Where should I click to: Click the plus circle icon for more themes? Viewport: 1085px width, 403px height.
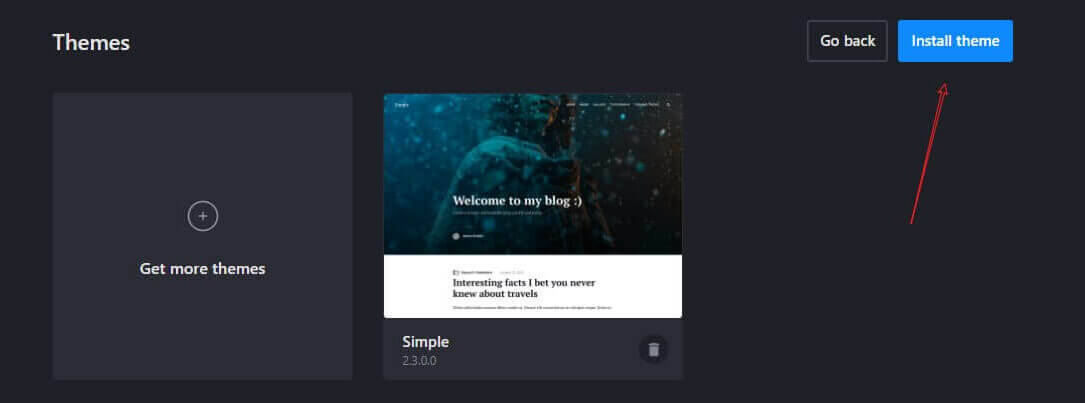click(203, 216)
